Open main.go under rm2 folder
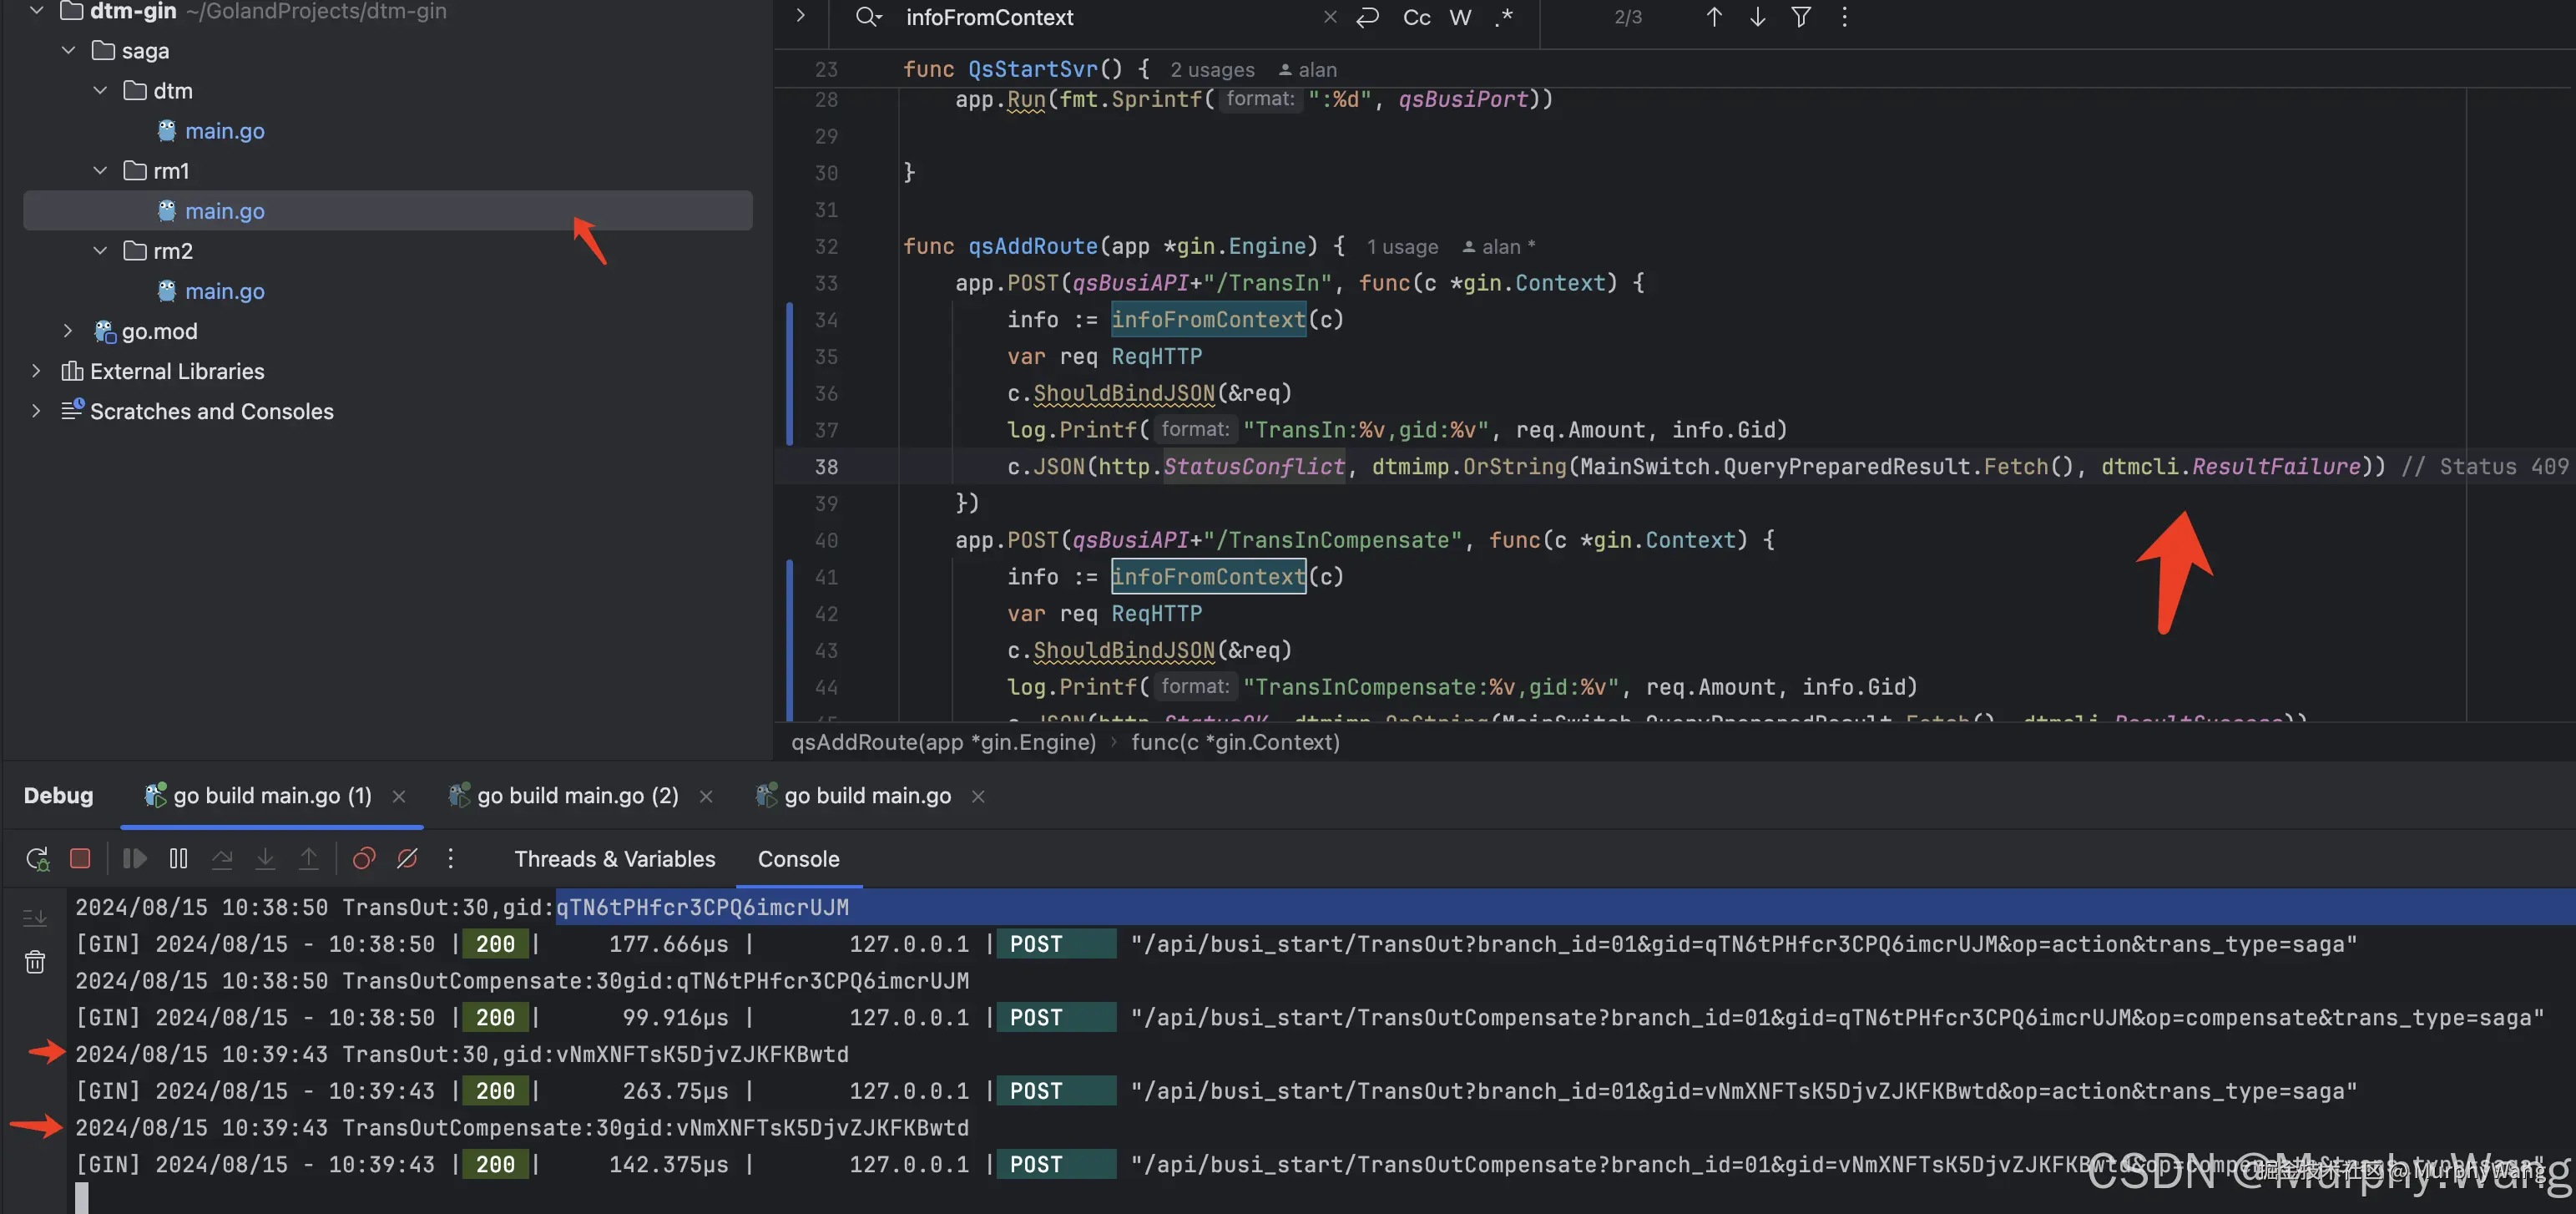 pyautogui.click(x=224, y=291)
